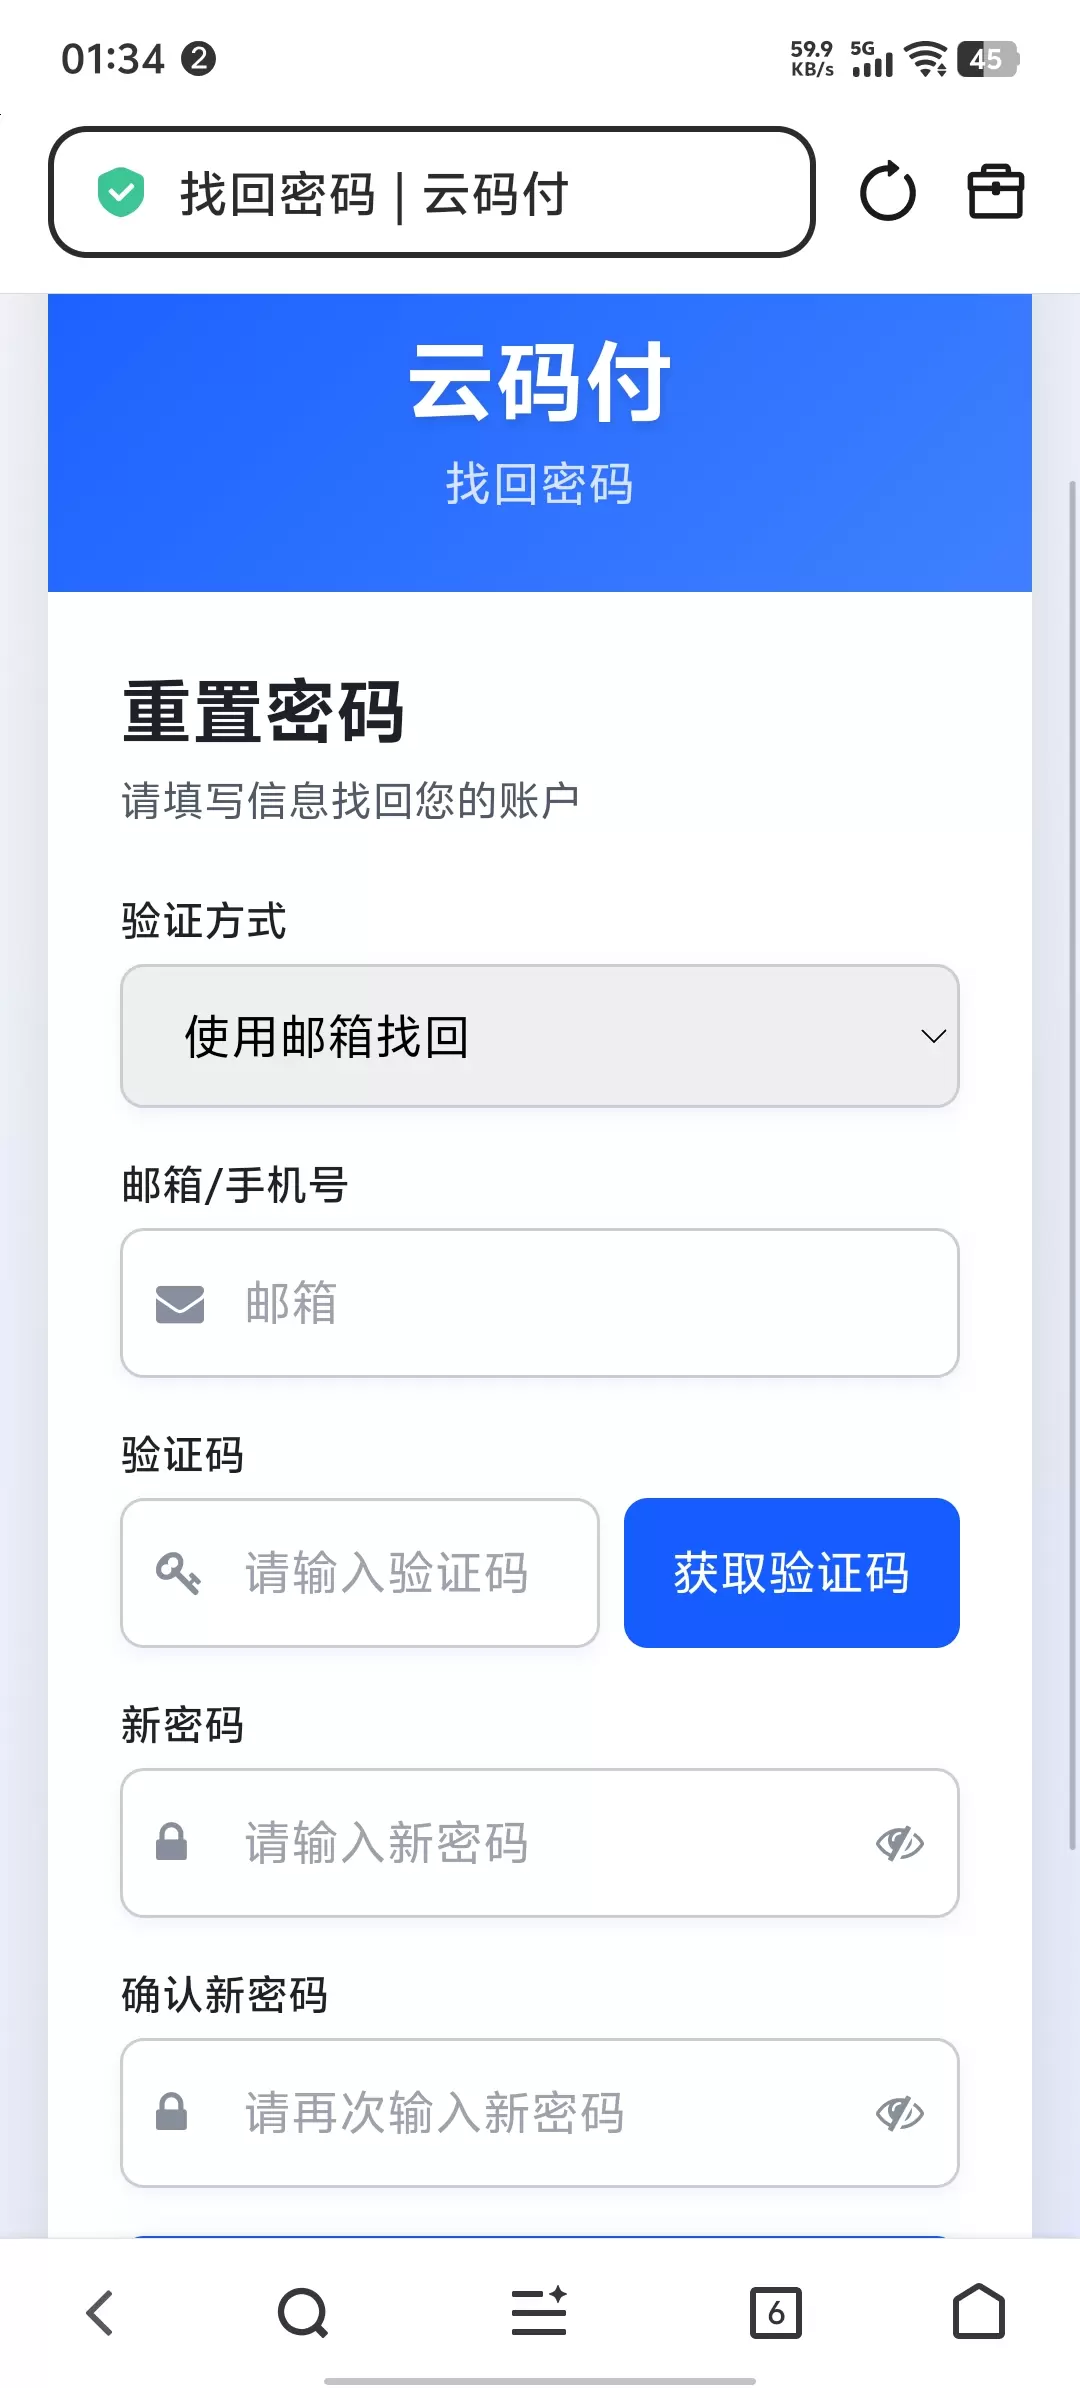Click the page scrollbar on right edge
This screenshot has height=2388, width=1080.
[x=1073, y=1165]
